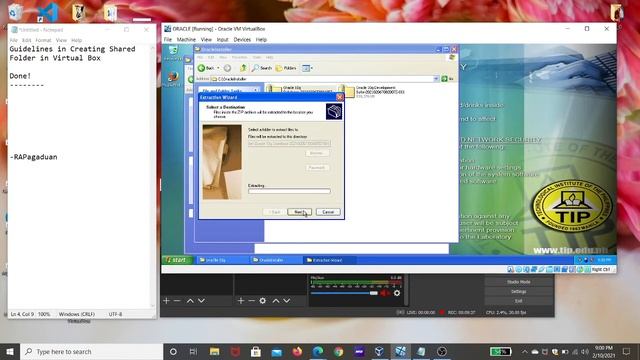Open Task View on the Windows taskbar
Viewport: 640px width, 360px height.
pos(193,351)
